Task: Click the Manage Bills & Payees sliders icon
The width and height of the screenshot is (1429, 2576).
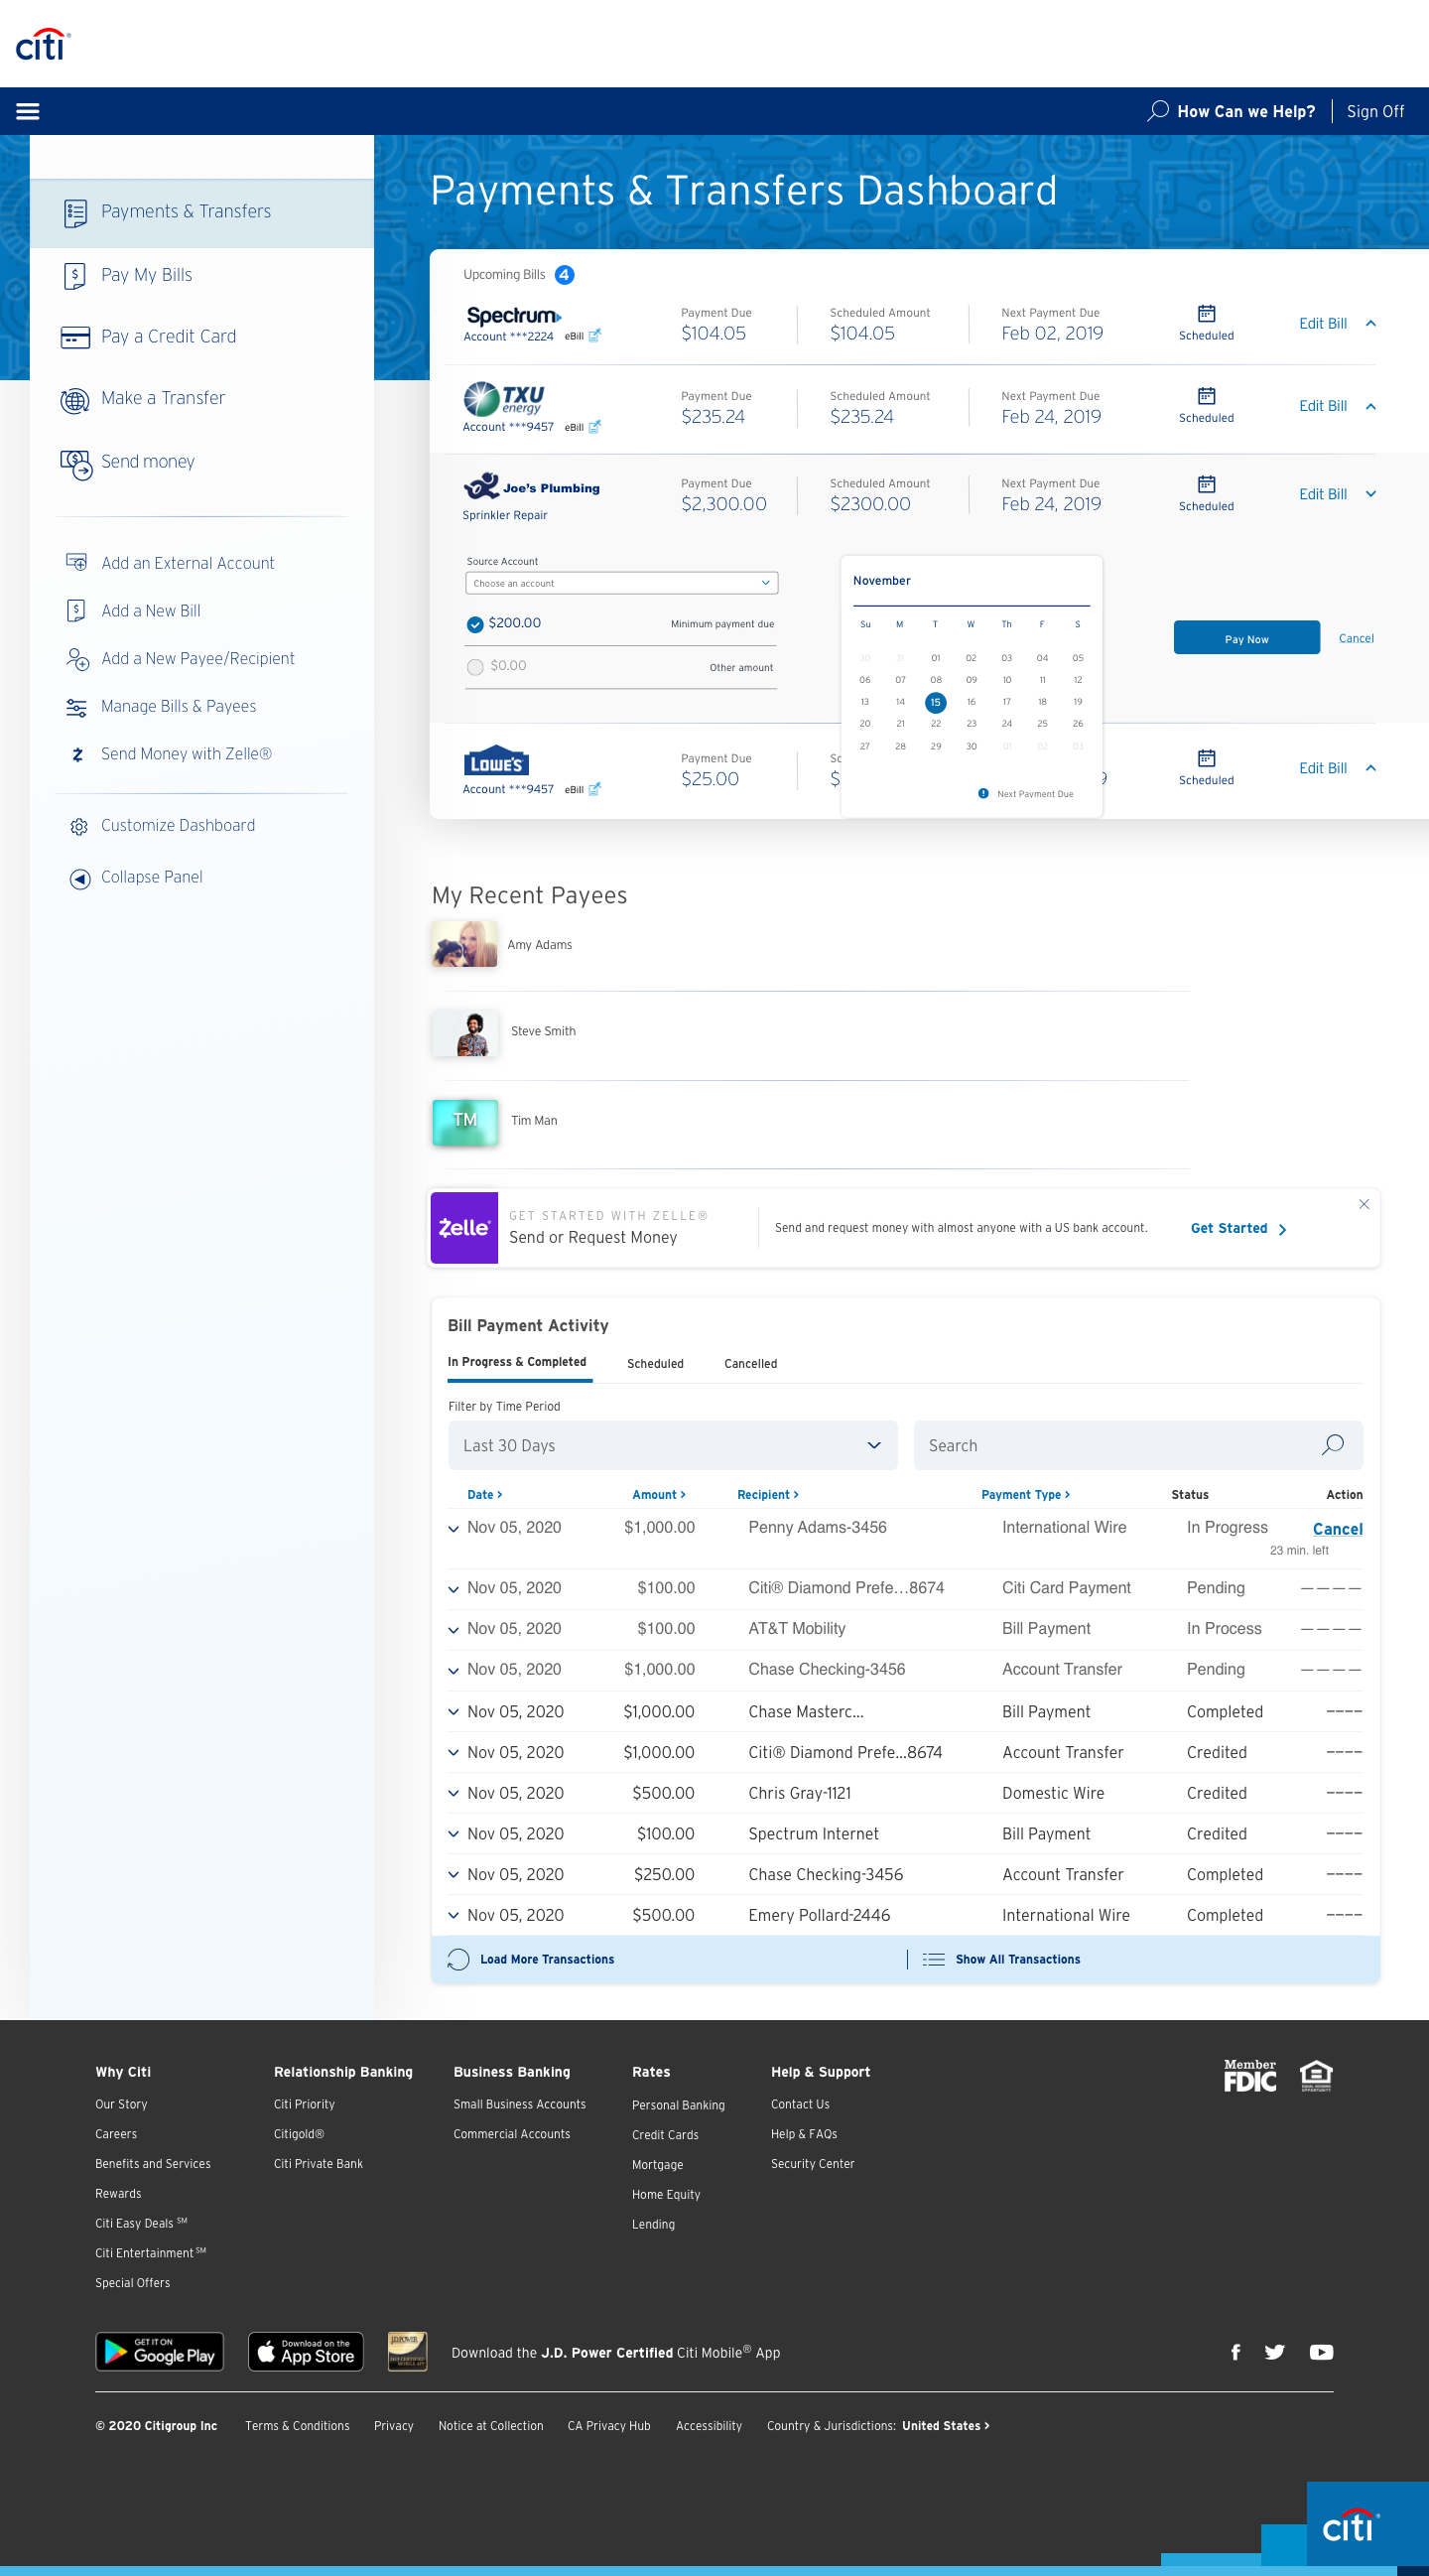Action: (x=76, y=707)
